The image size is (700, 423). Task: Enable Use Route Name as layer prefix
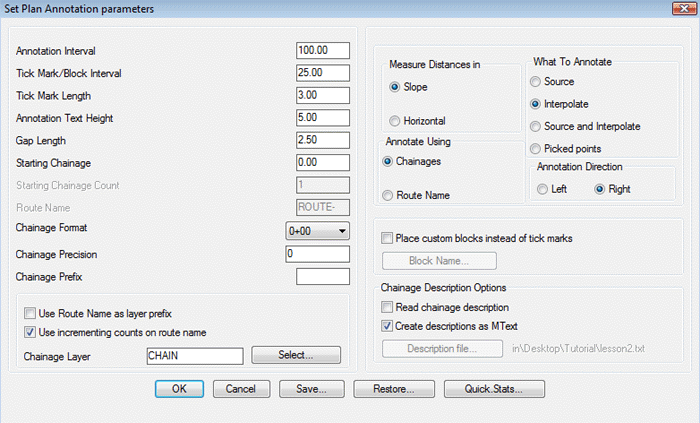tap(29, 314)
